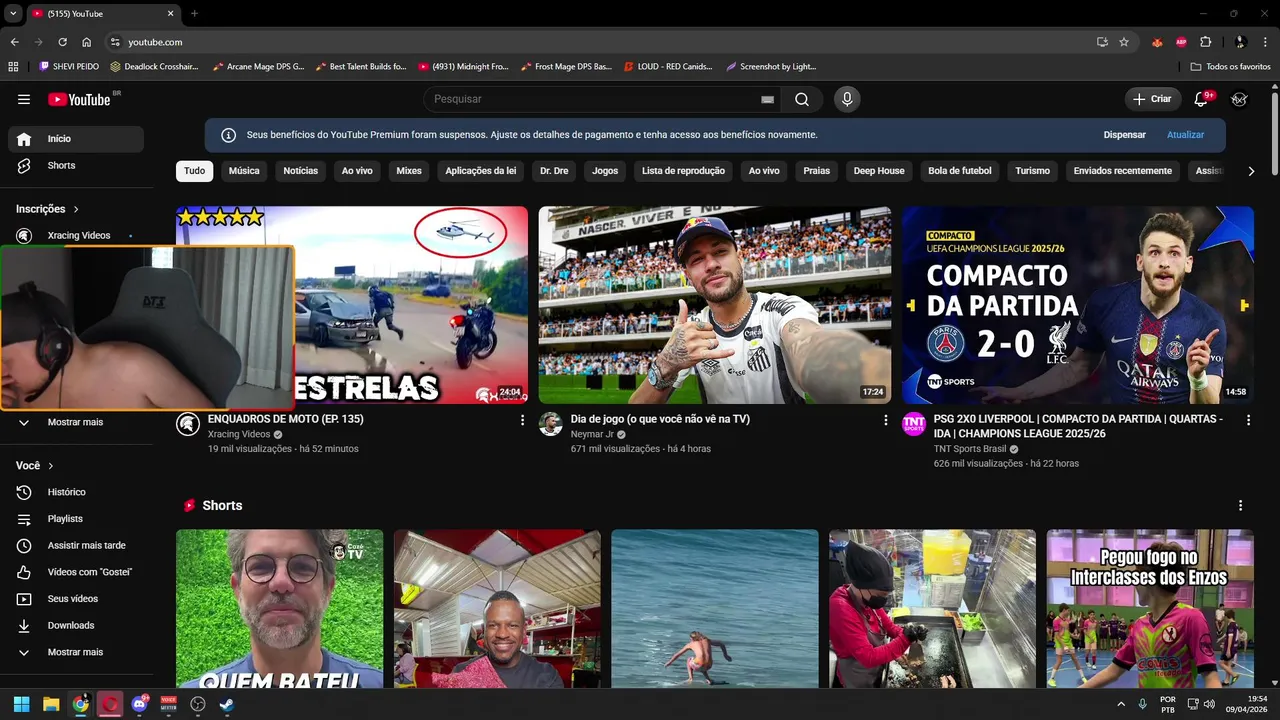Image resolution: width=1280 pixels, height=720 pixels.
Task: Select the Dr. Dre filter chip
Action: (554, 171)
